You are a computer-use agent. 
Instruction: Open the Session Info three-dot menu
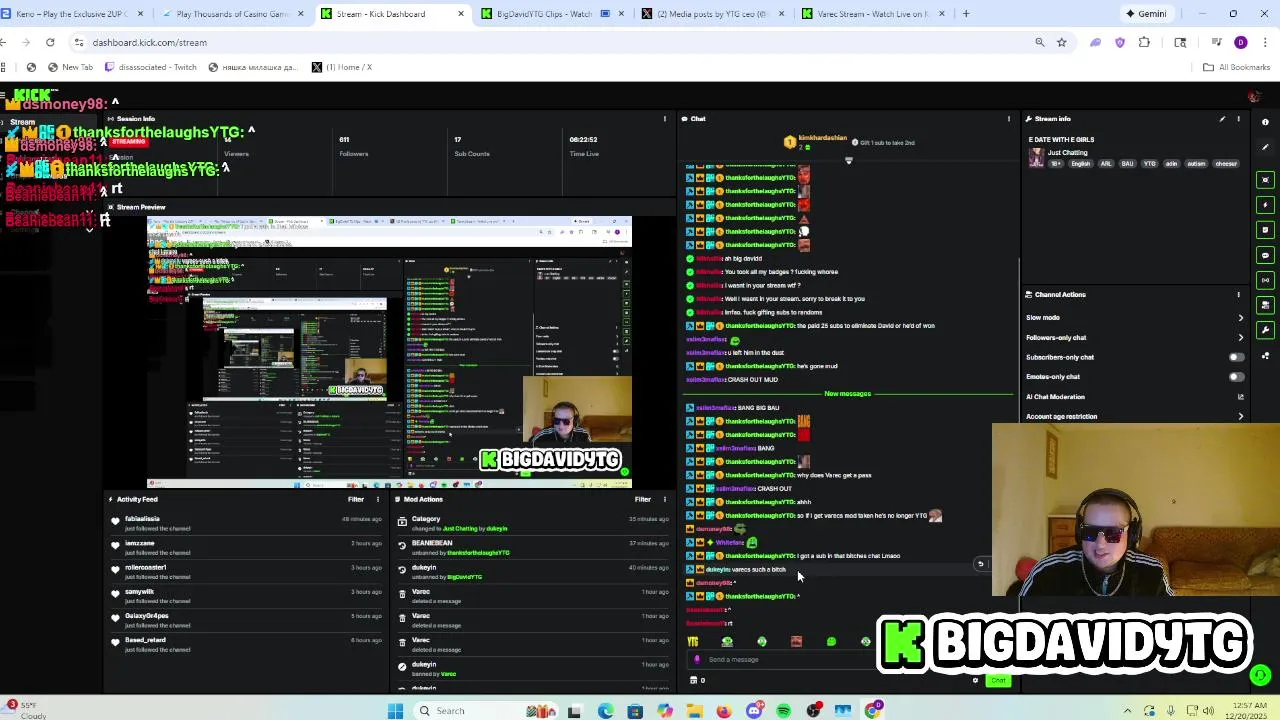pyautogui.click(x=665, y=119)
